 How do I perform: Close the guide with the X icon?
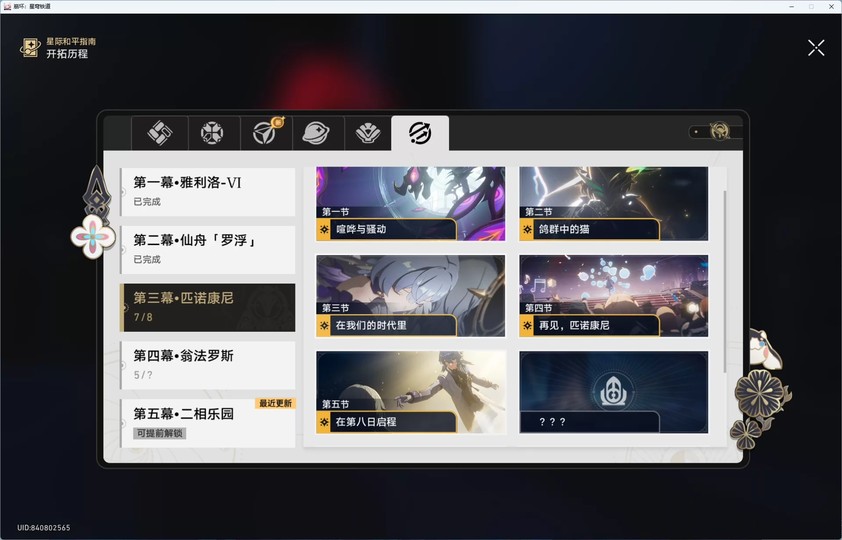tap(816, 48)
